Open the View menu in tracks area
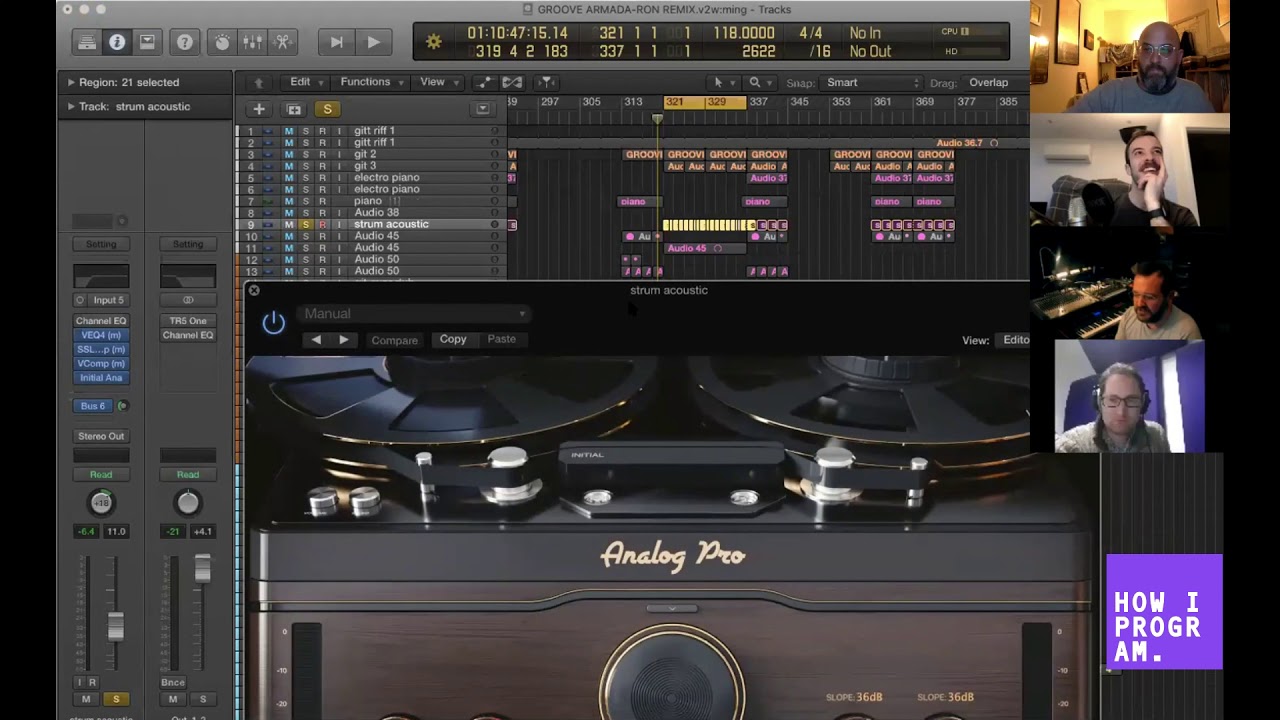The width and height of the screenshot is (1280, 720). point(437,82)
